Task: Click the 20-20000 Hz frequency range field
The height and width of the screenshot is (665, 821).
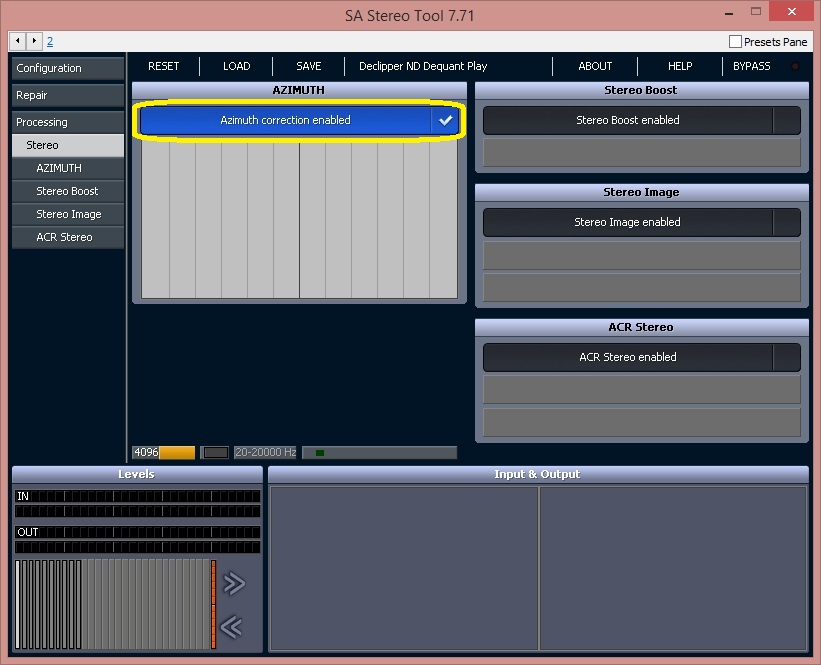Action: click(x=265, y=452)
